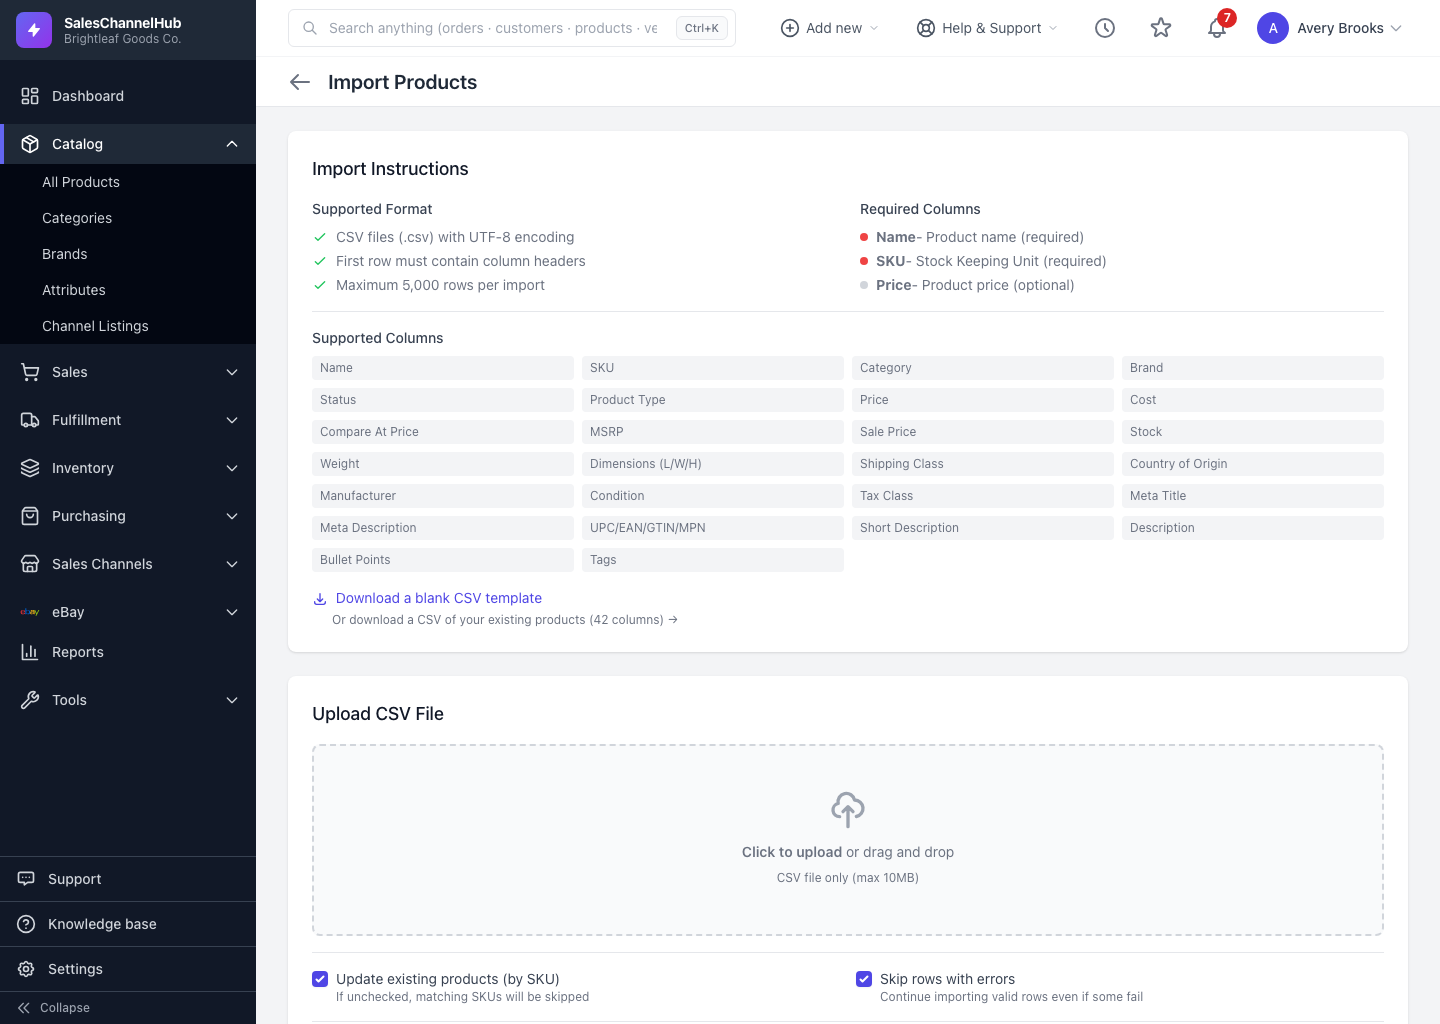
Task: Open the Help & Support dropdown arrow
Action: 1053,28
